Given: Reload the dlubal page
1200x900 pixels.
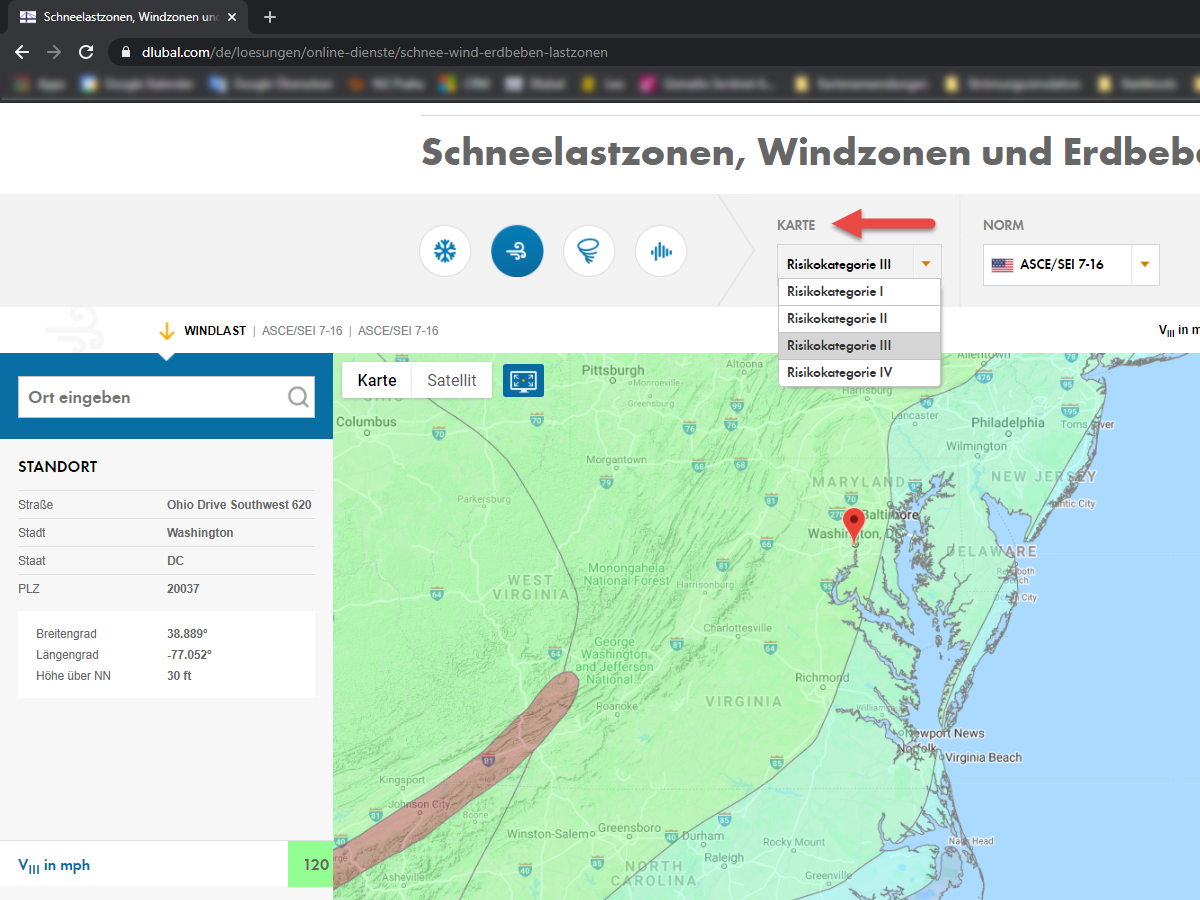Looking at the screenshot, I should point(86,52).
